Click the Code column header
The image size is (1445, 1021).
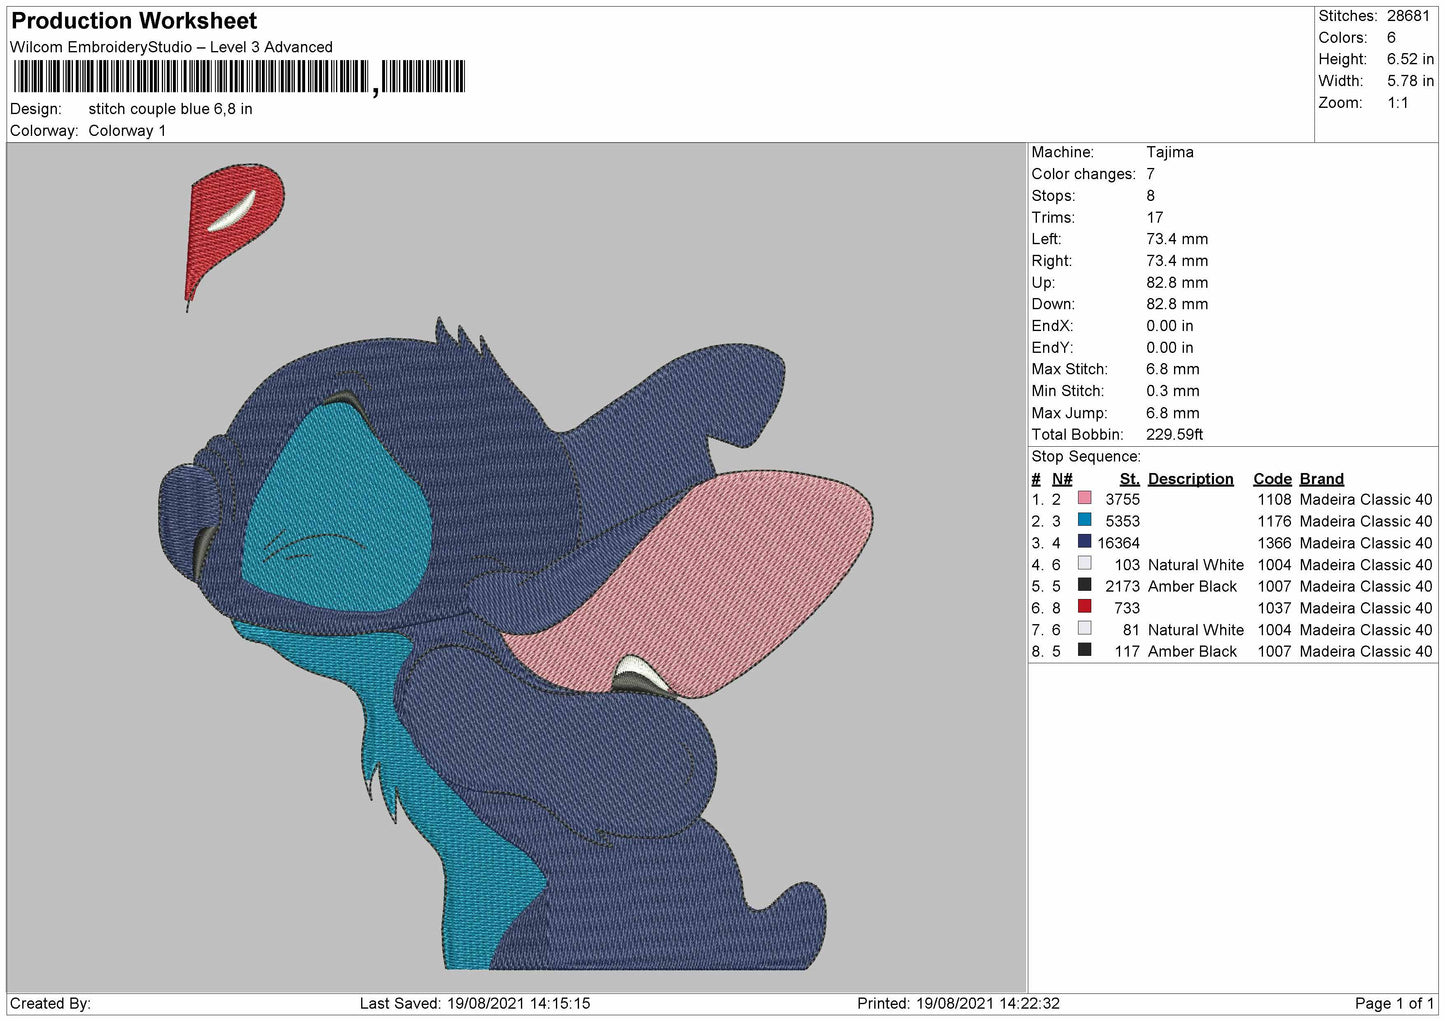pyautogui.click(x=1272, y=479)
